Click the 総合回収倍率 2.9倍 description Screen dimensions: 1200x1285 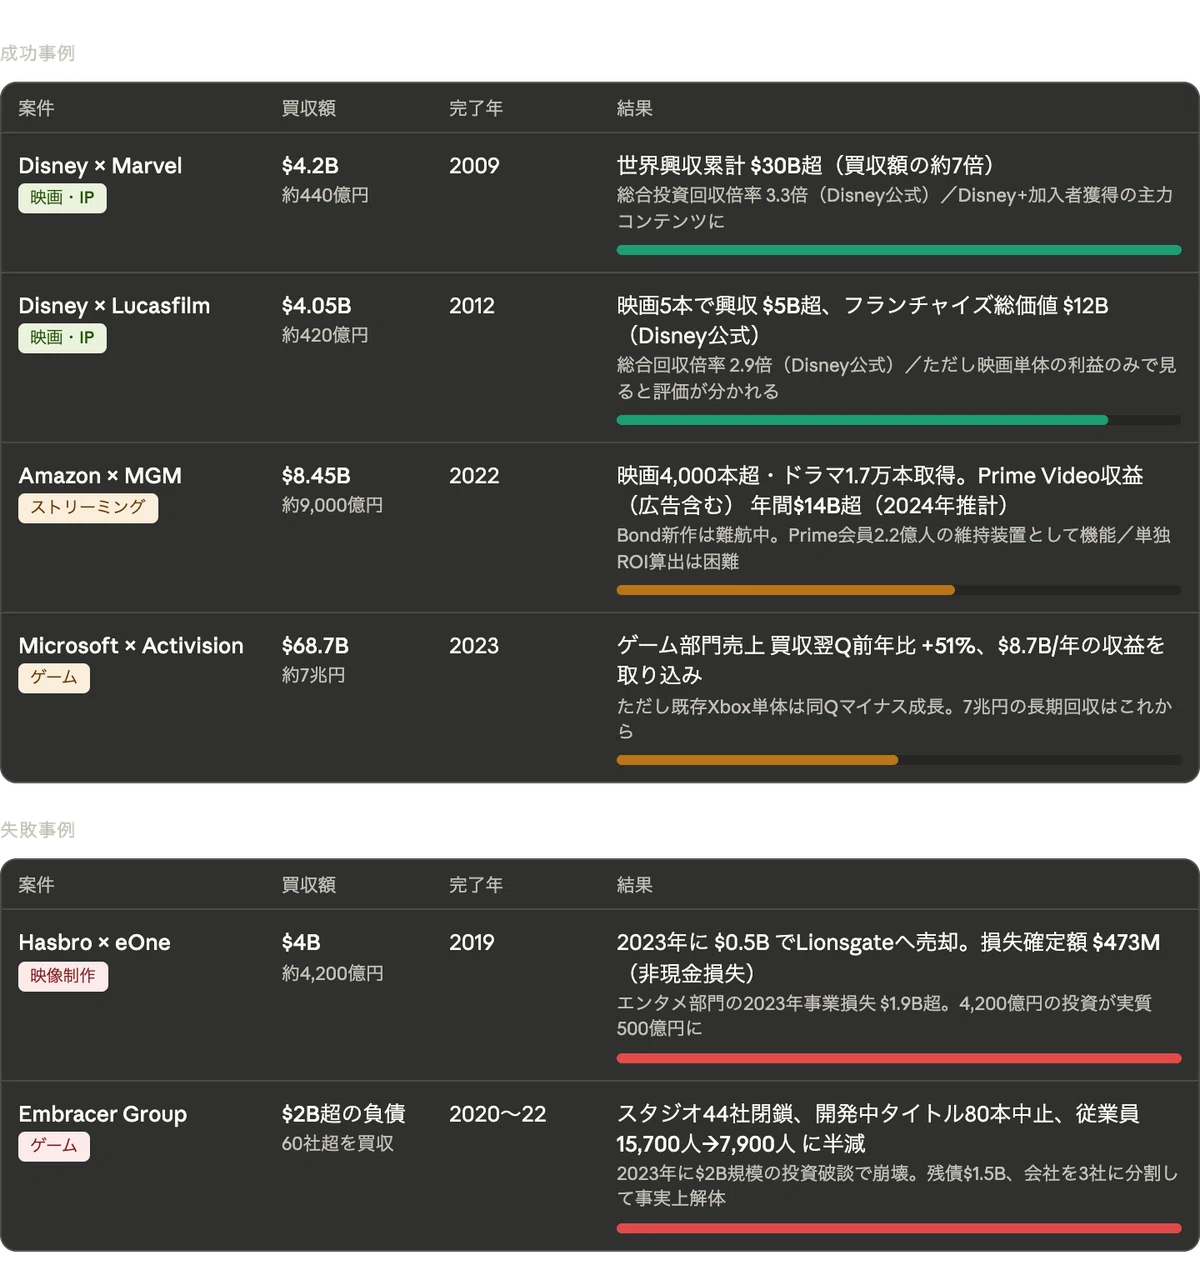pos(897,378)
